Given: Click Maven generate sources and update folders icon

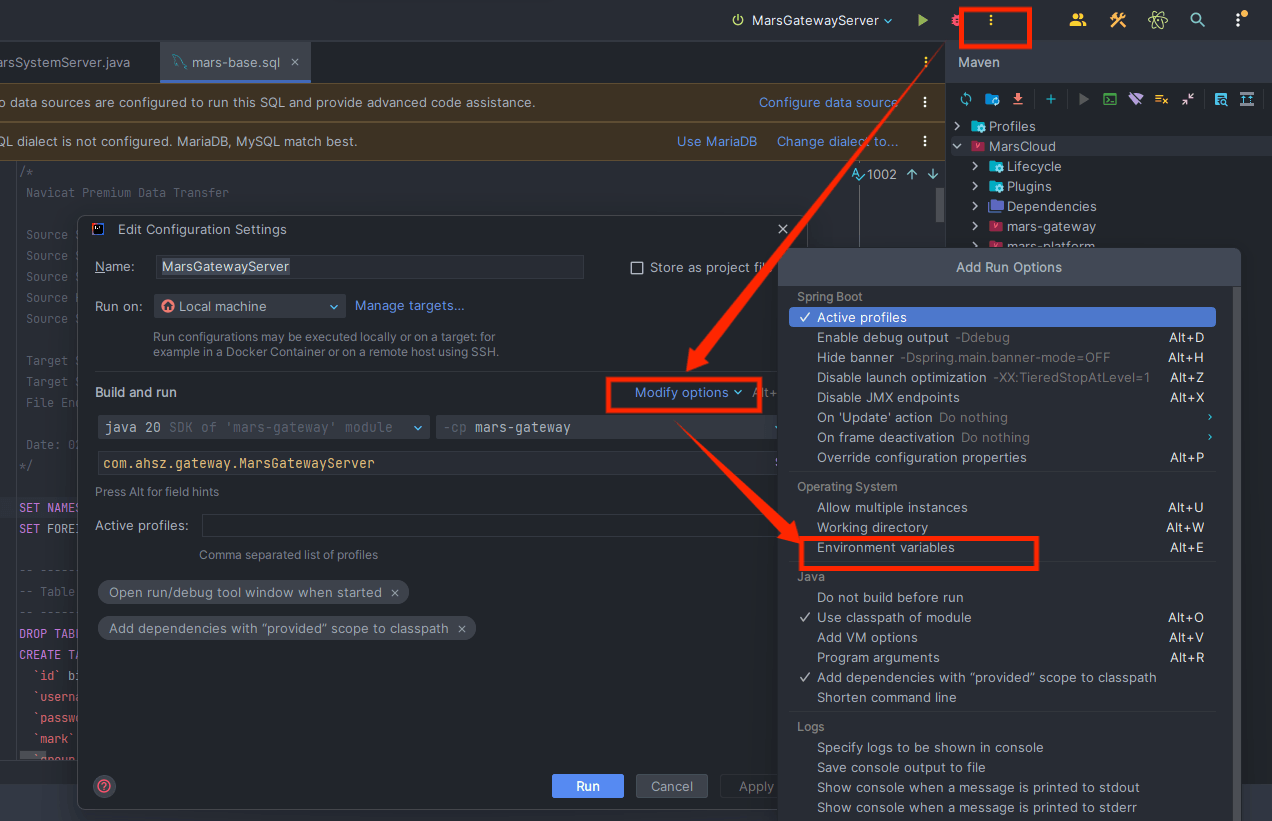Looking at the screenshot, I should [x=992, y=99].
